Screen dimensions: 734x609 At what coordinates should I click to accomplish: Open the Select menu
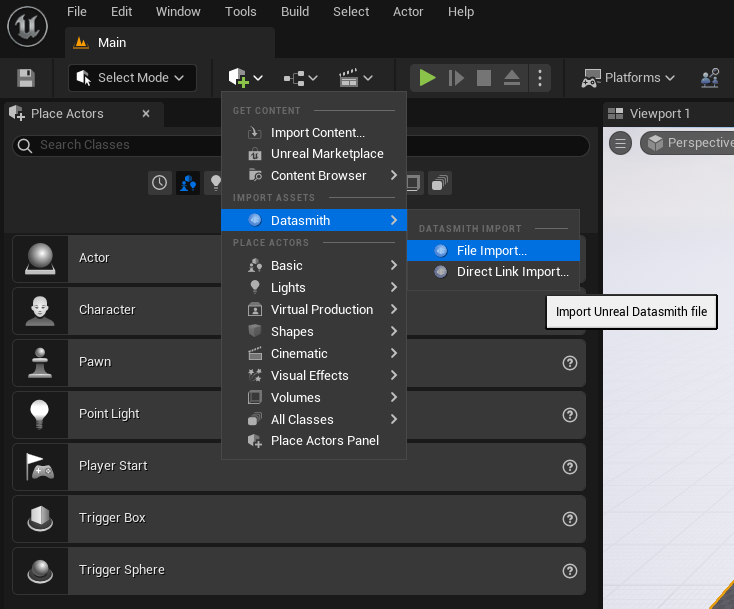click(351, 12)
